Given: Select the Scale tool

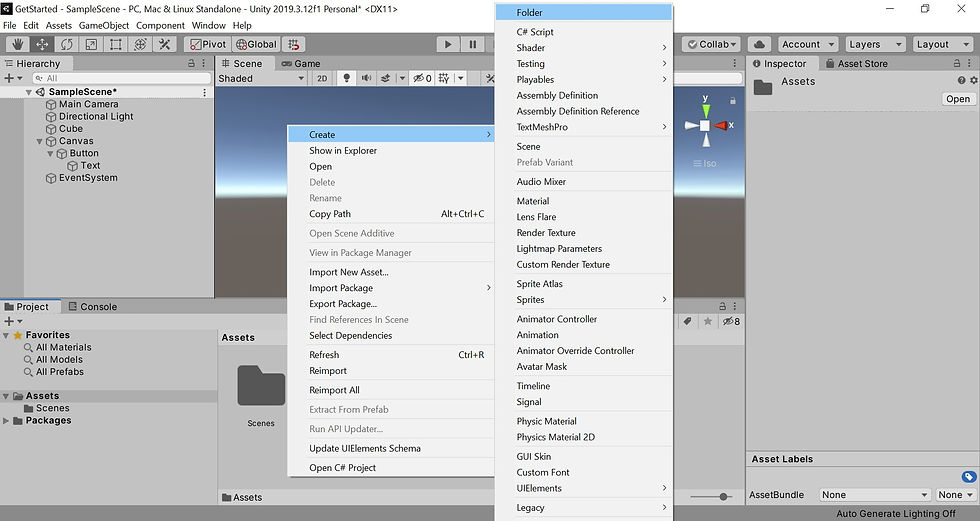Looking at the screenshot, I should [x=91, y=44].
